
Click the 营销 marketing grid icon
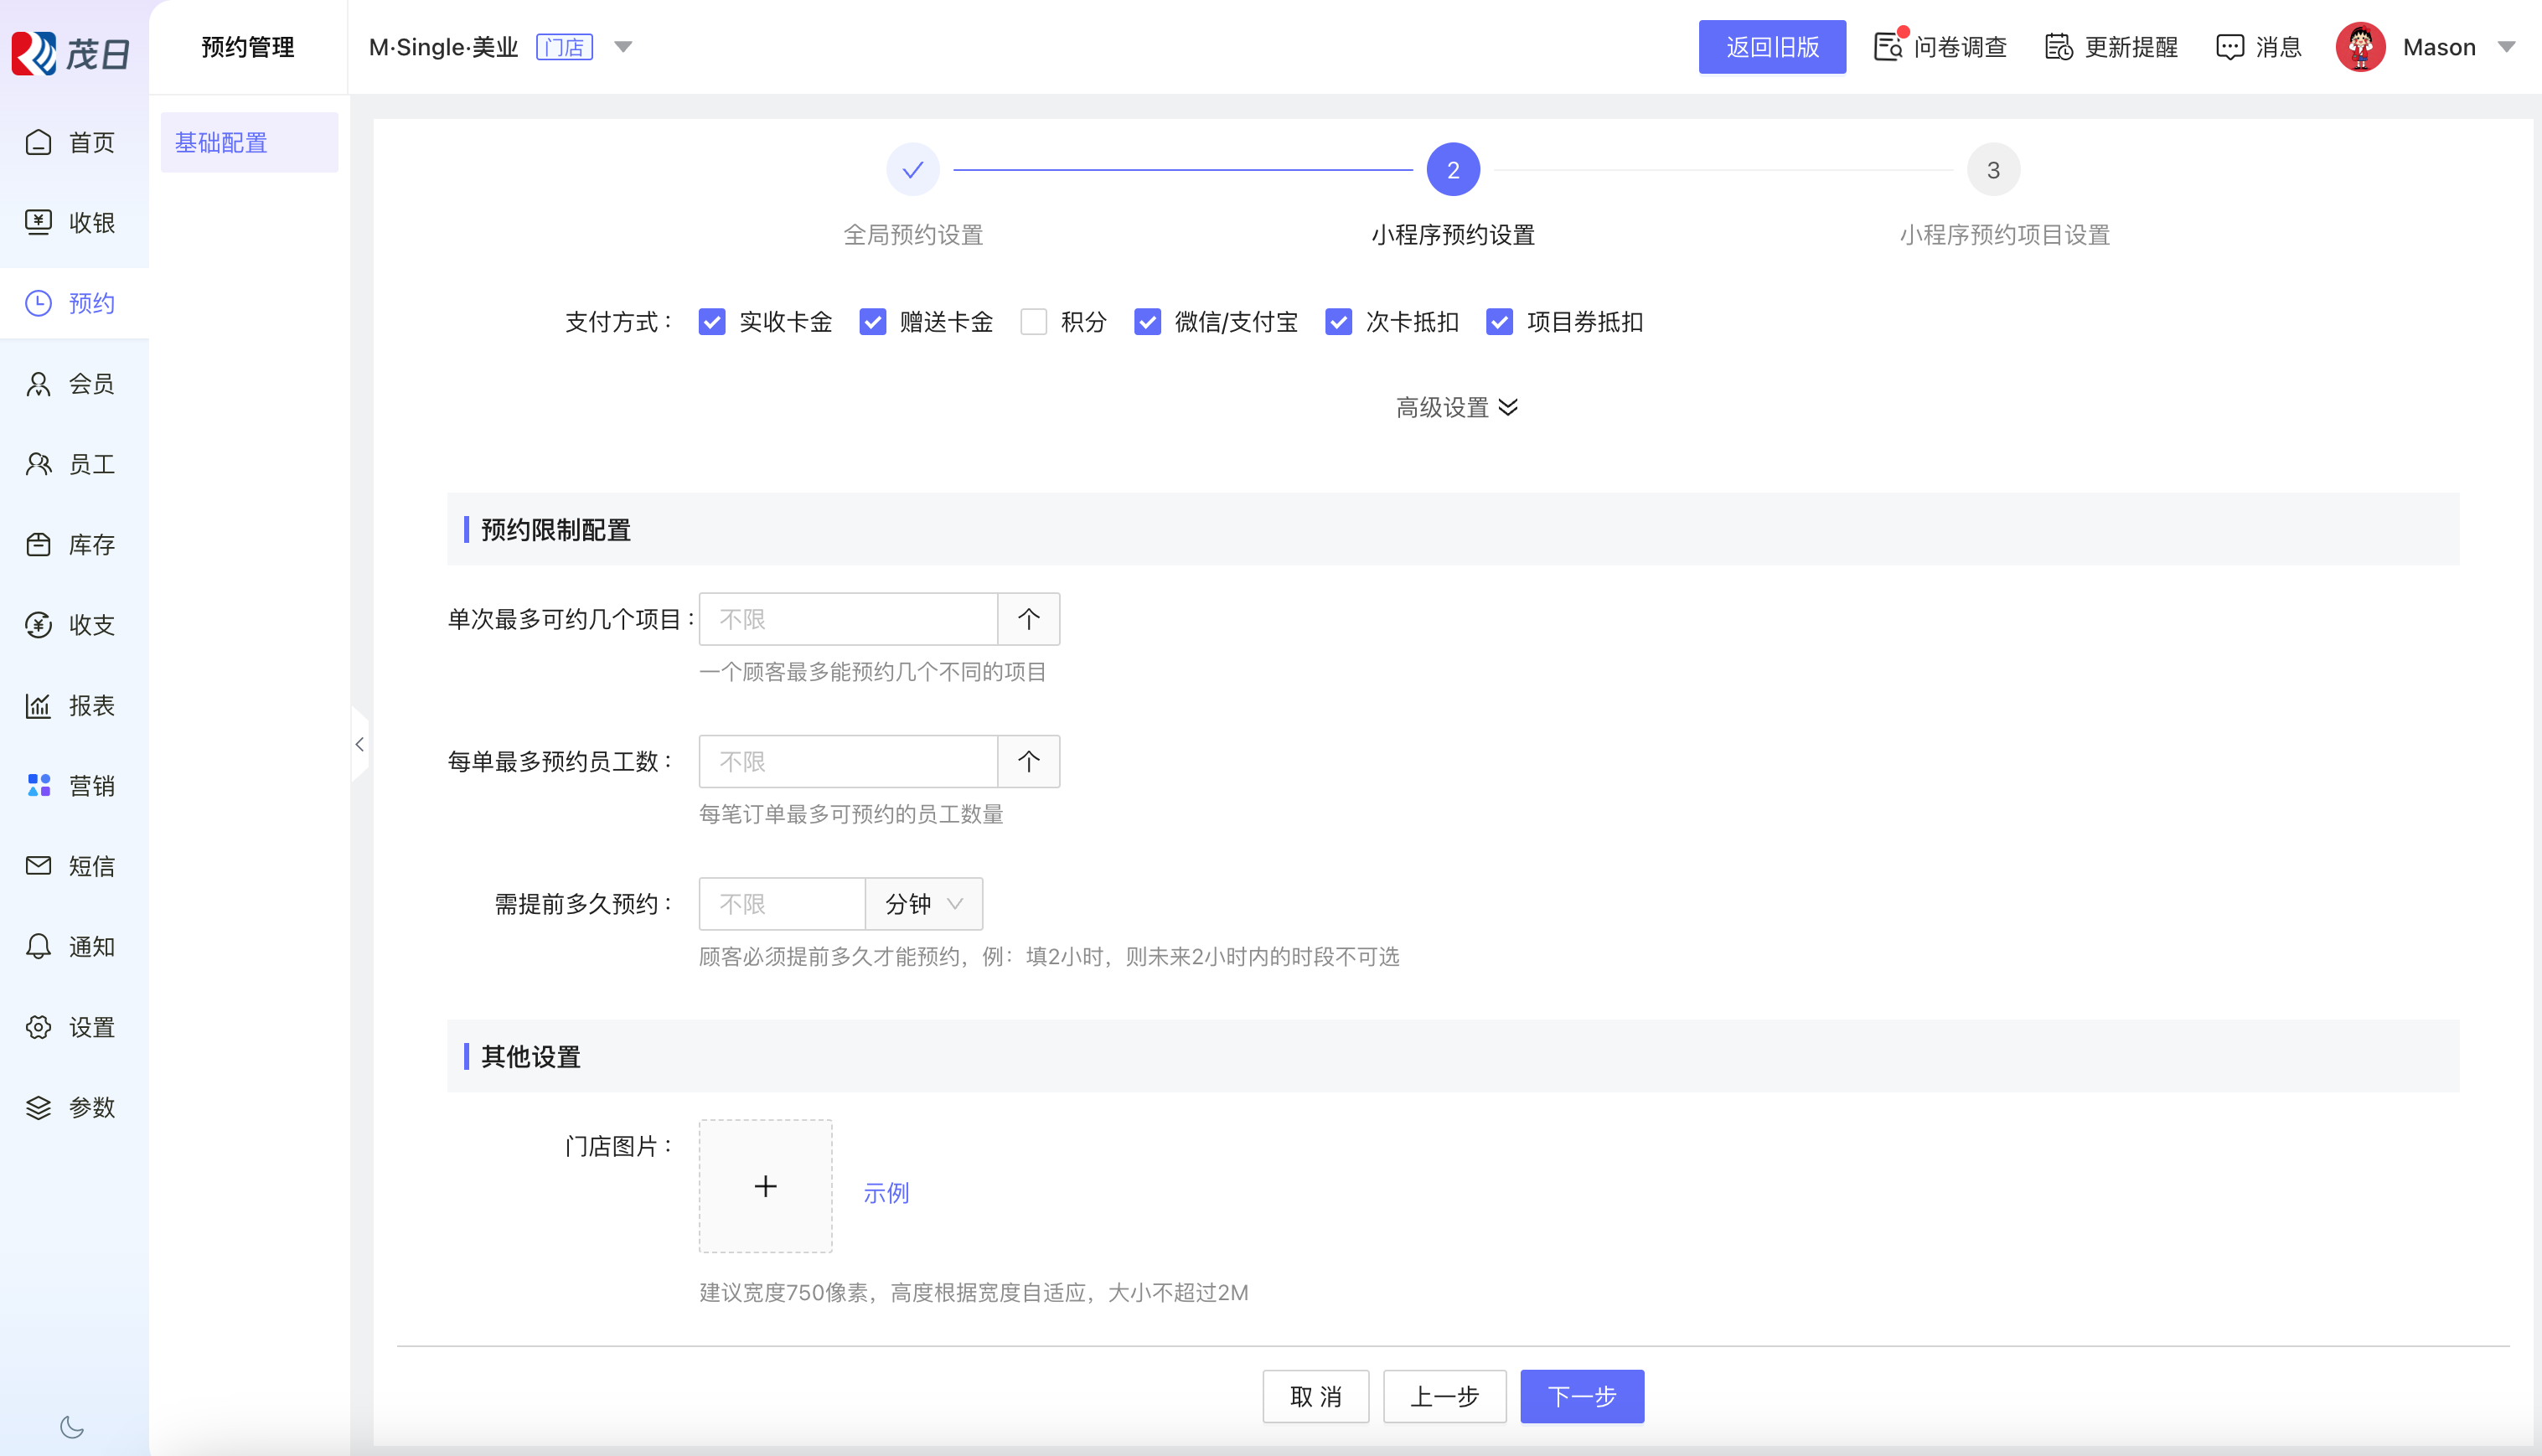pos(38,786)
